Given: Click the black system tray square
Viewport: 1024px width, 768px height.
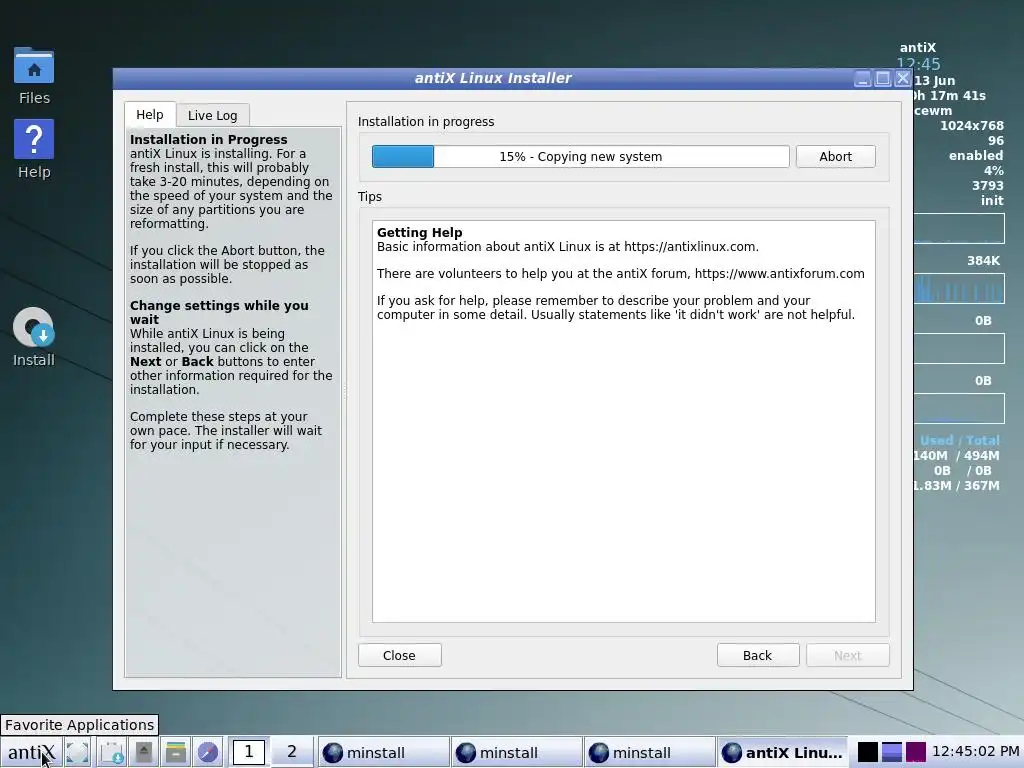Looking at the screenshot, I should 867,752.
